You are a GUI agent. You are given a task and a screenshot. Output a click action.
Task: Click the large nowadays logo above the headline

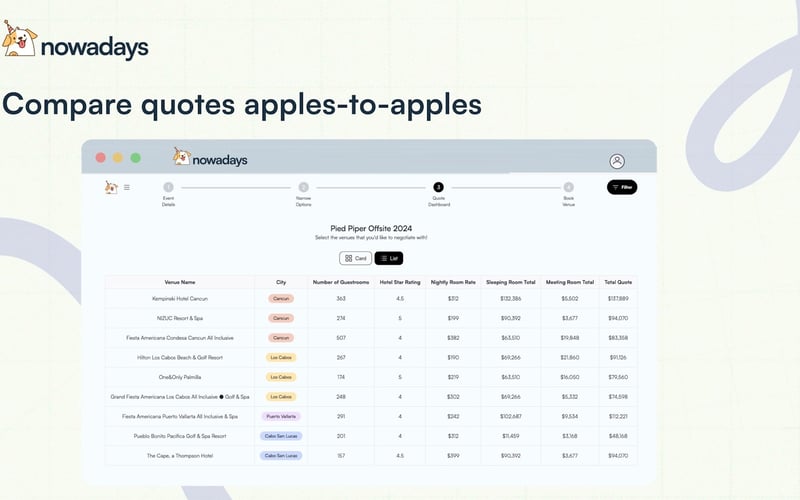(75, 40)
